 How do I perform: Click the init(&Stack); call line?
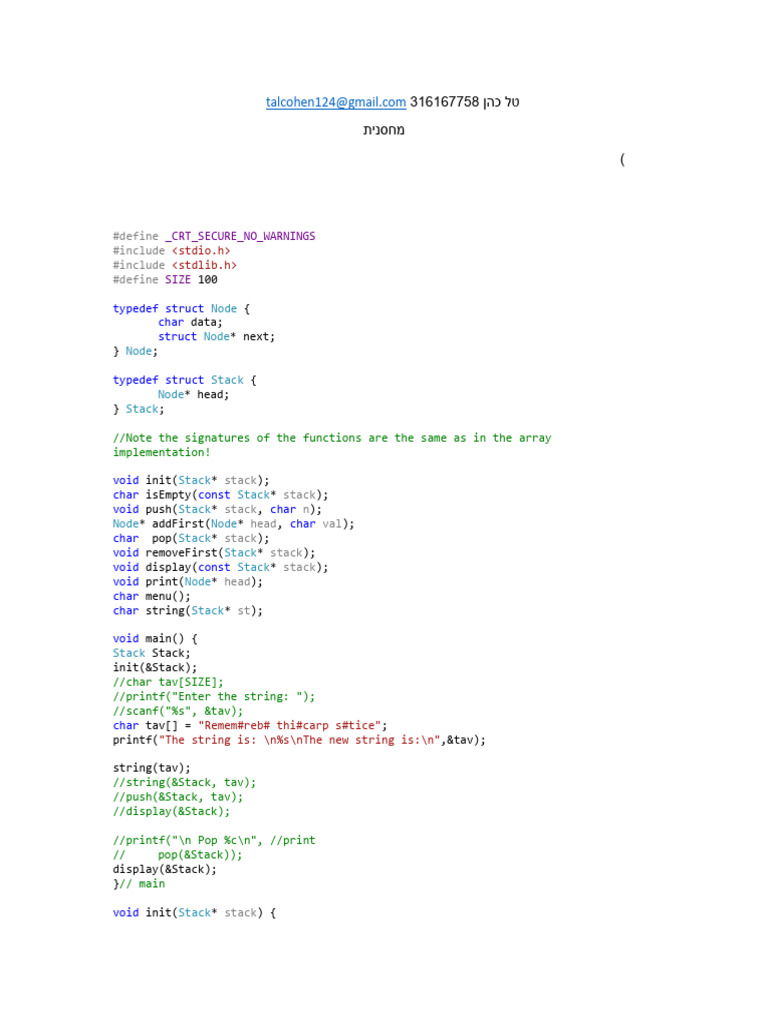[155, 667]
